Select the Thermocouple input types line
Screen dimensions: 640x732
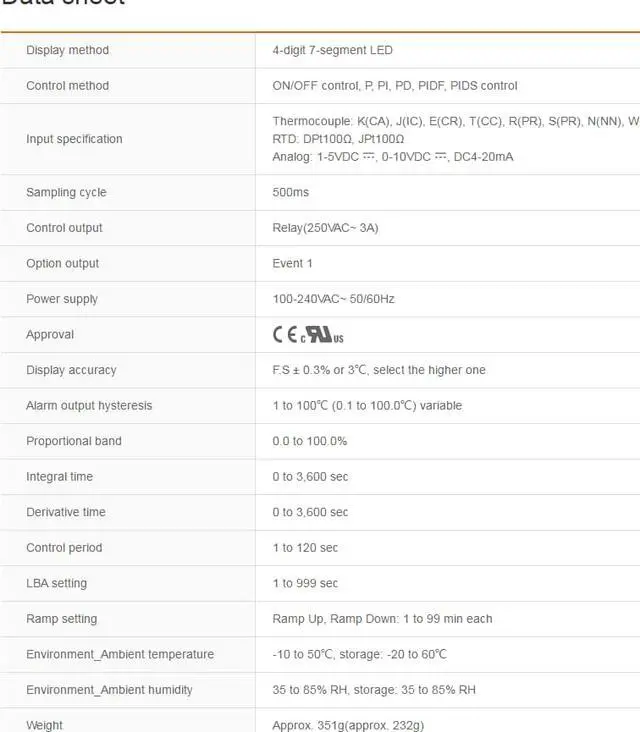point(456,121)
